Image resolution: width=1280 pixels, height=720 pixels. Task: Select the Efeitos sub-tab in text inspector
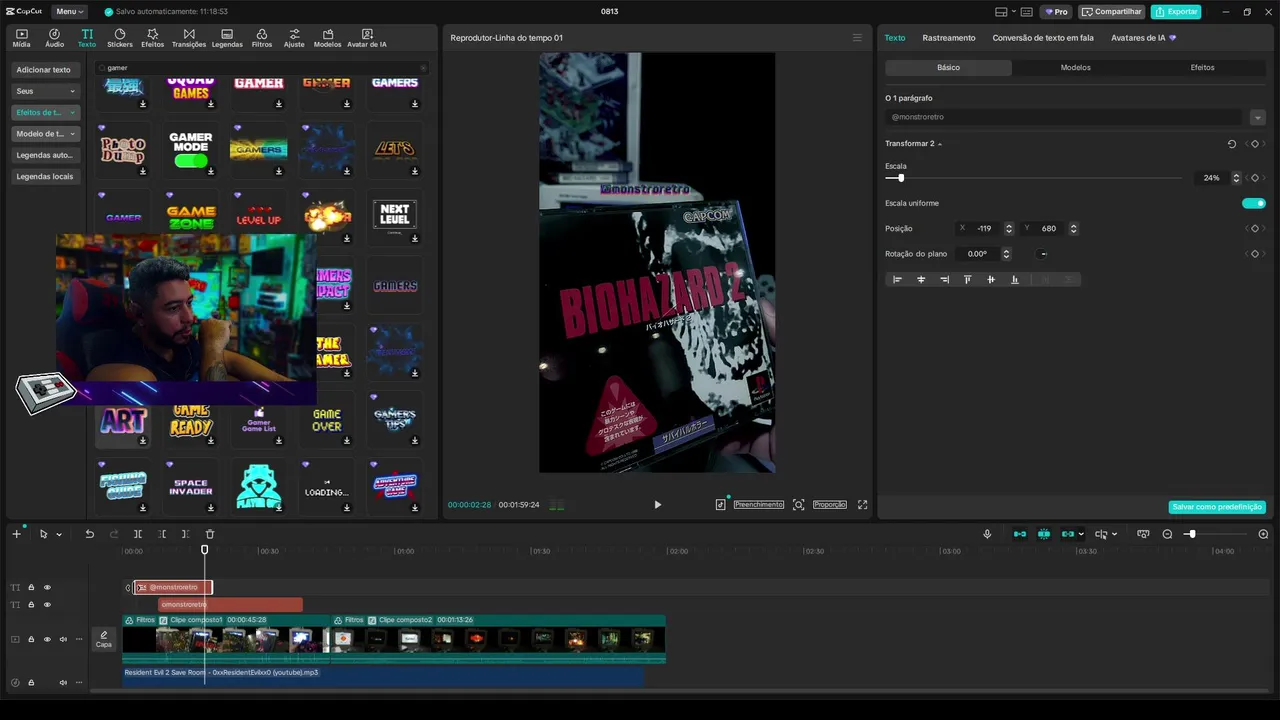(x=1202, y=68)
